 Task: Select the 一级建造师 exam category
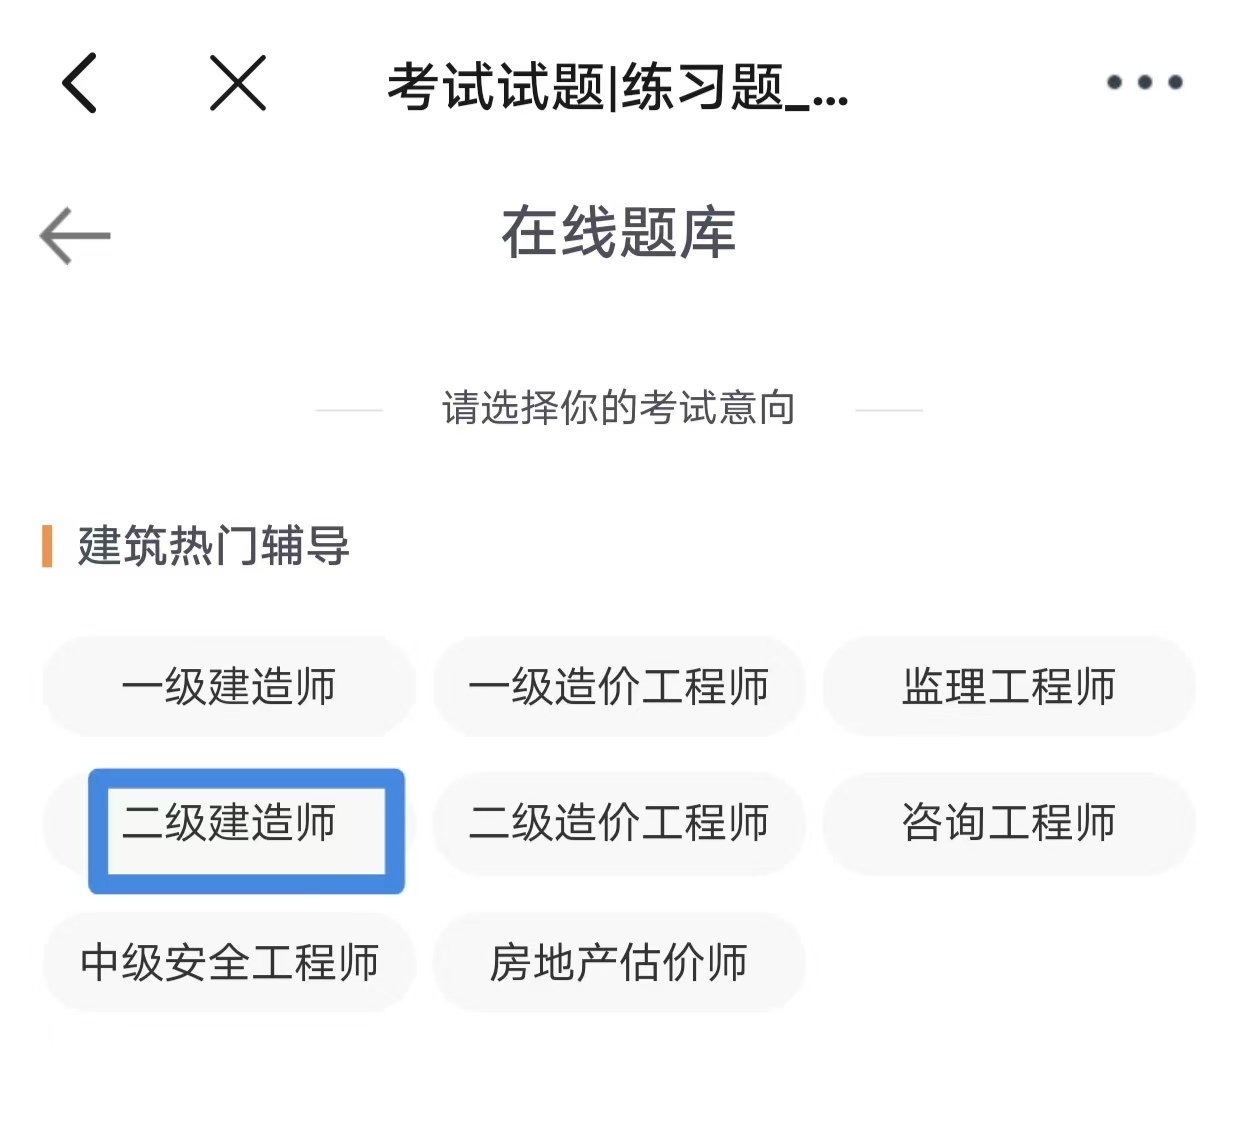(228, 687)
